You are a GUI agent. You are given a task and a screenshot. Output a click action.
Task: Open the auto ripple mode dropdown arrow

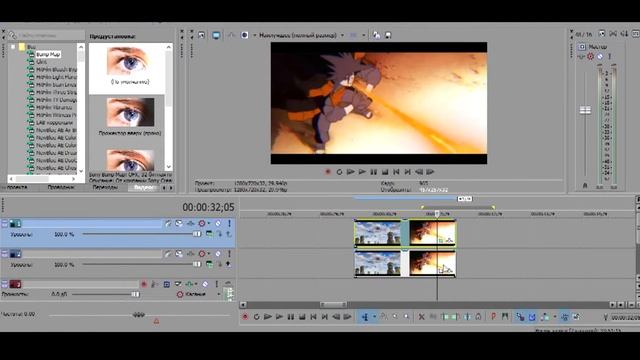[555, 317]
